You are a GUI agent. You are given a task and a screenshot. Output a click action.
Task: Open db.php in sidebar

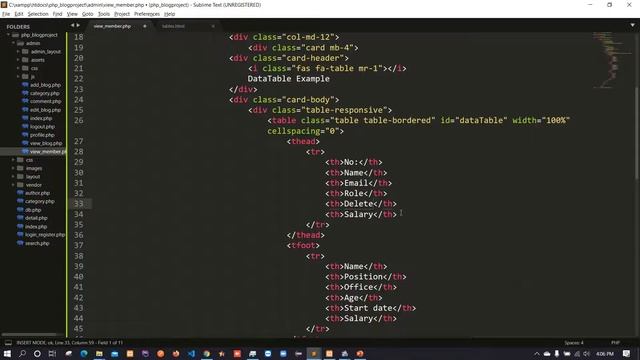33,210
